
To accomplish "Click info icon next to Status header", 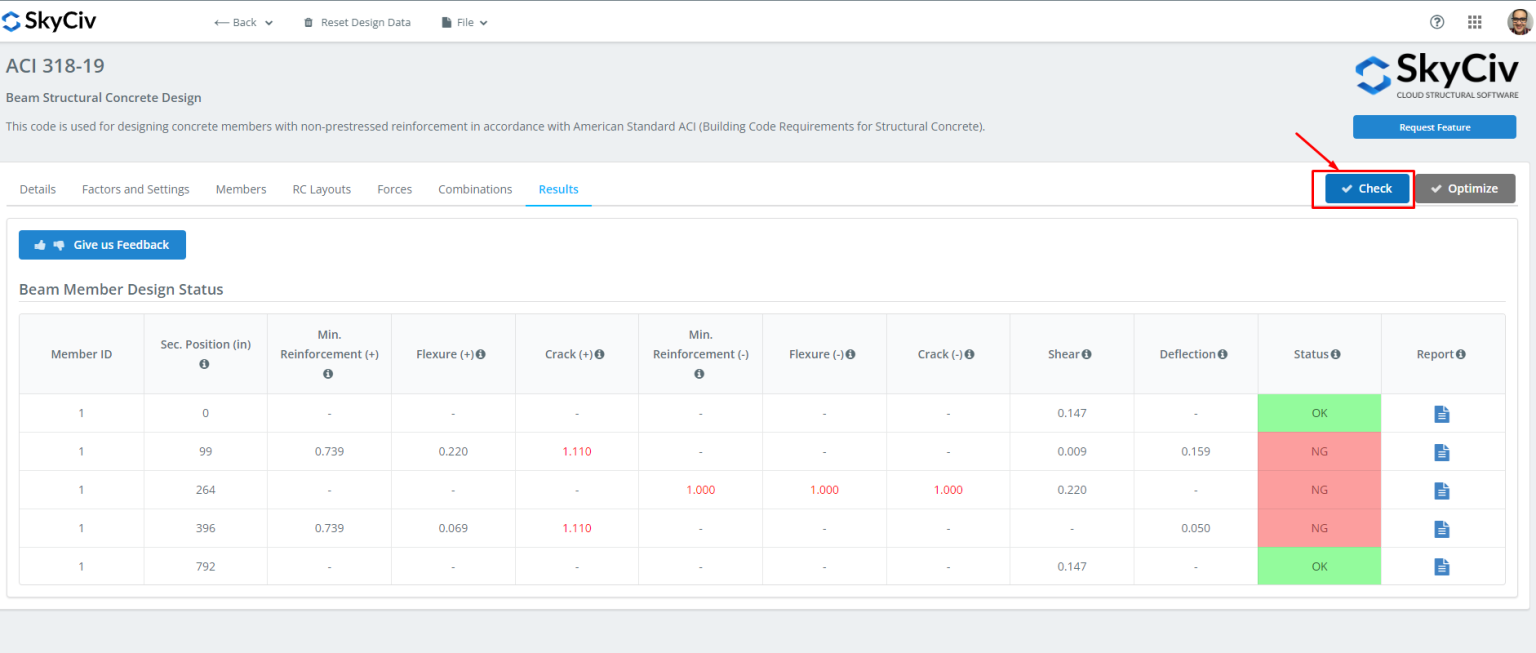I will 1336,354.
